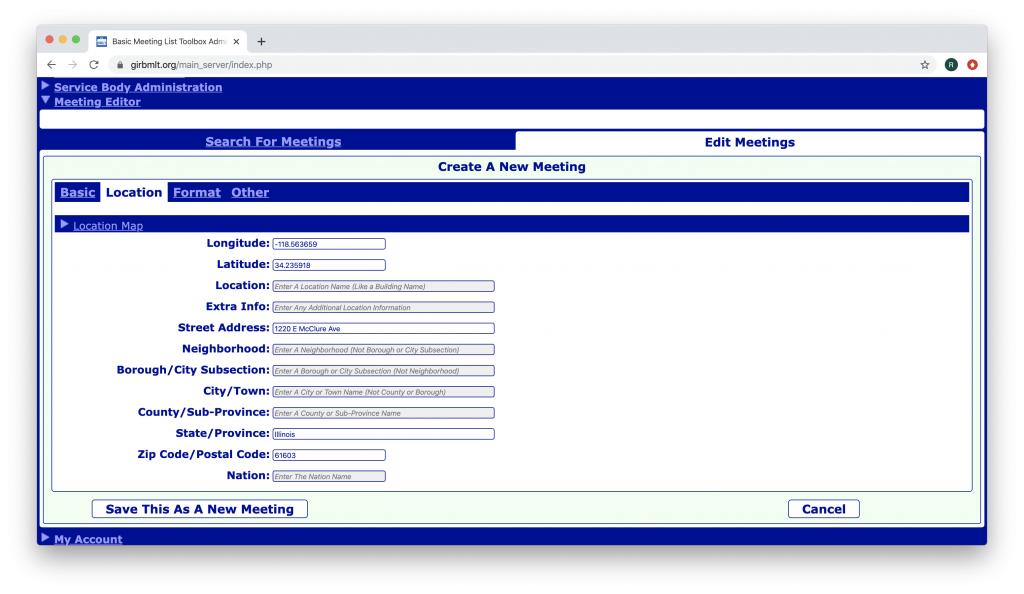Open the Other sub-tab
Viewport: 1024px width, 594px height.
coord(250,192)
